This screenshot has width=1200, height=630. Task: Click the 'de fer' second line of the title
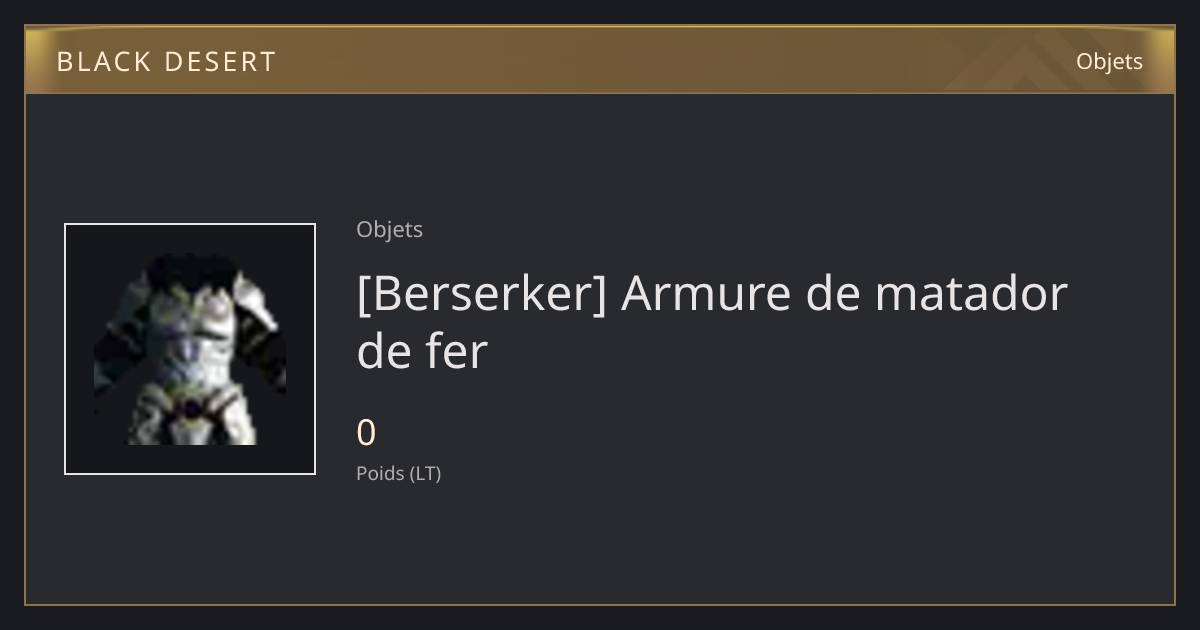[x=421, y=351]
